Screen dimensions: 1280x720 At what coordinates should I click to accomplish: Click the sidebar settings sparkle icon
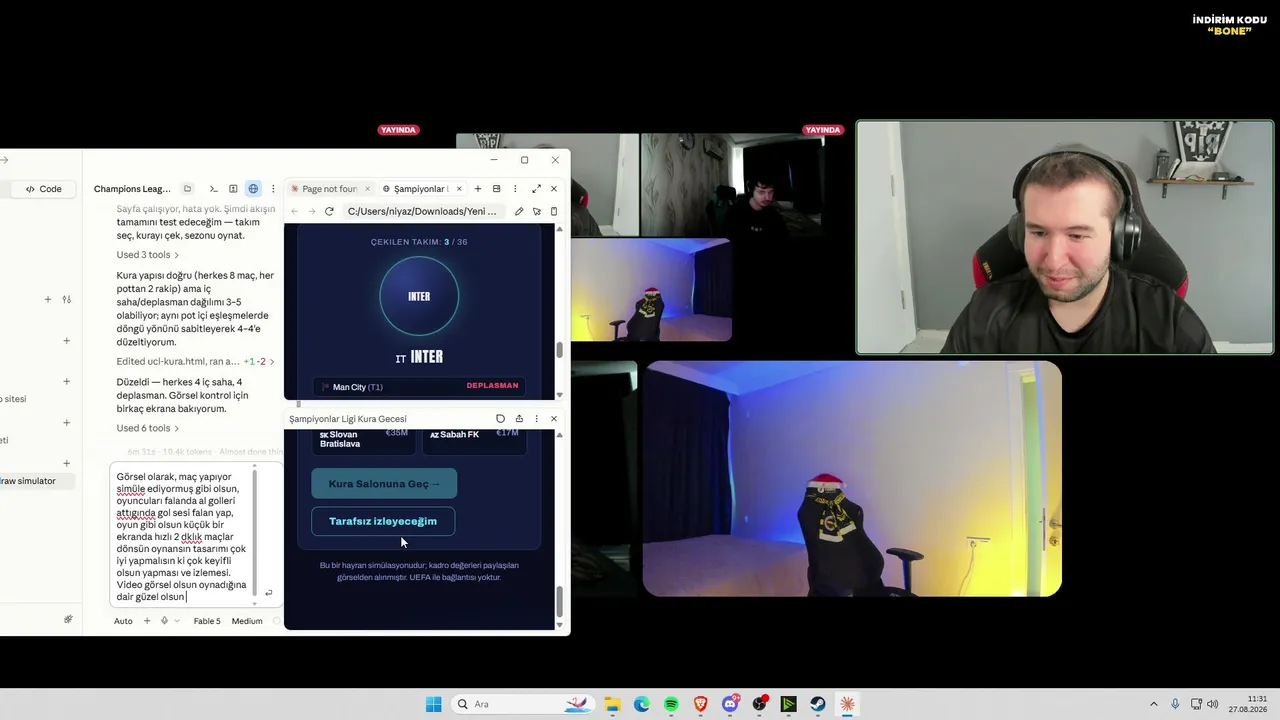coord(68,619)
